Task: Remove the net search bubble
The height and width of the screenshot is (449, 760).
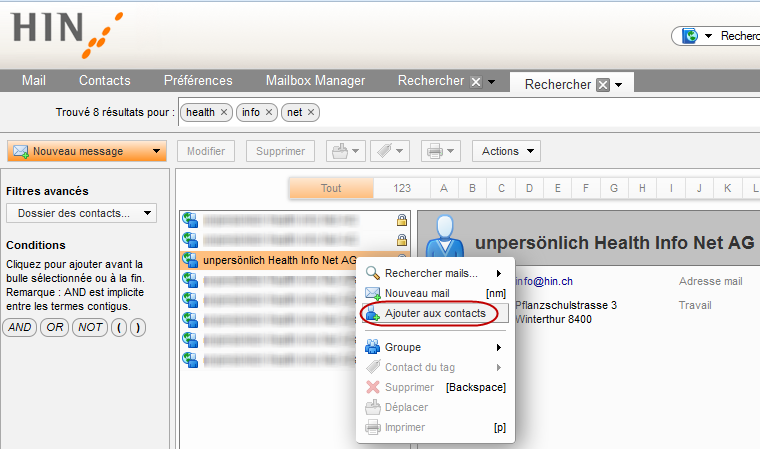Action: tap(311, 112)
